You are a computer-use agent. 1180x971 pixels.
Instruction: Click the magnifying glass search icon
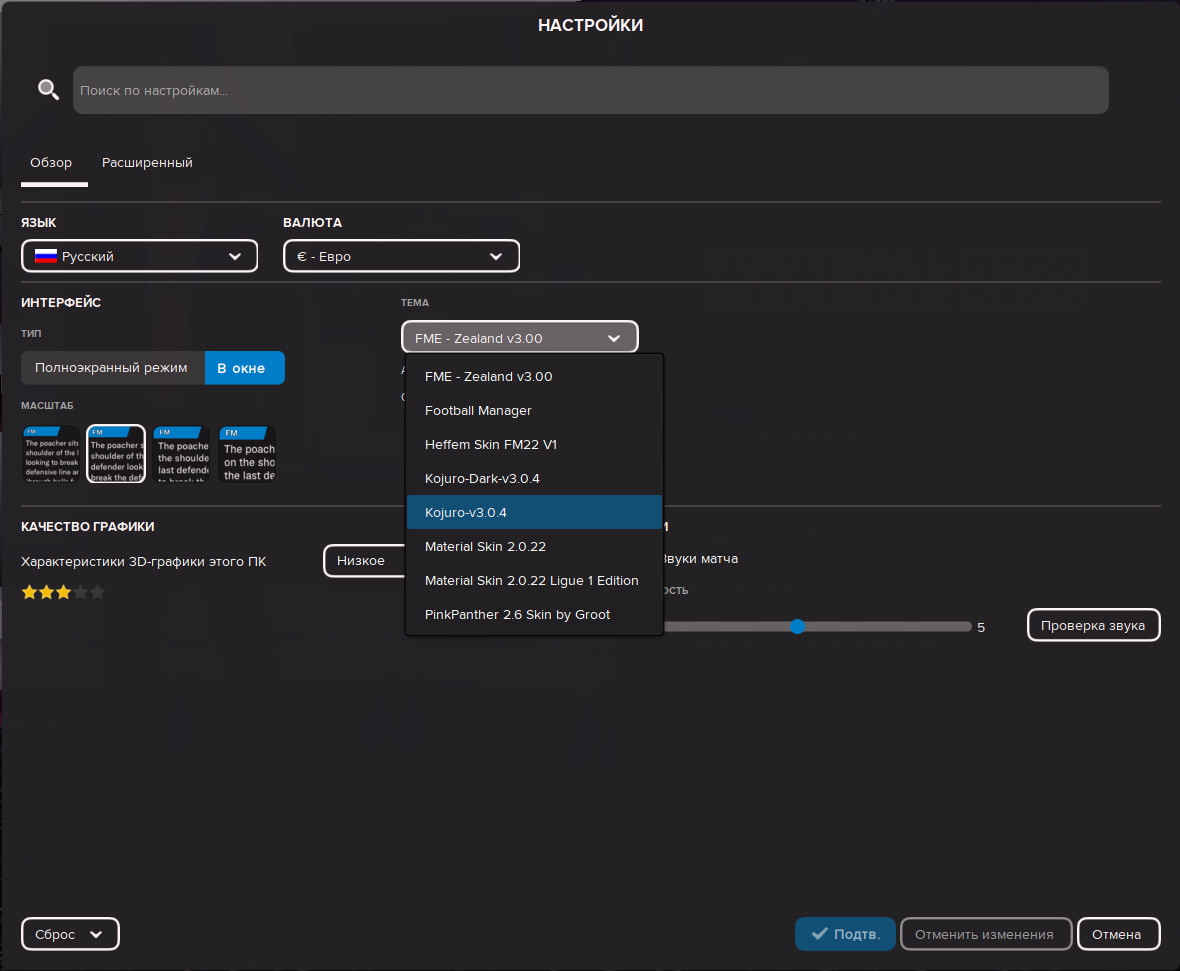48,90
